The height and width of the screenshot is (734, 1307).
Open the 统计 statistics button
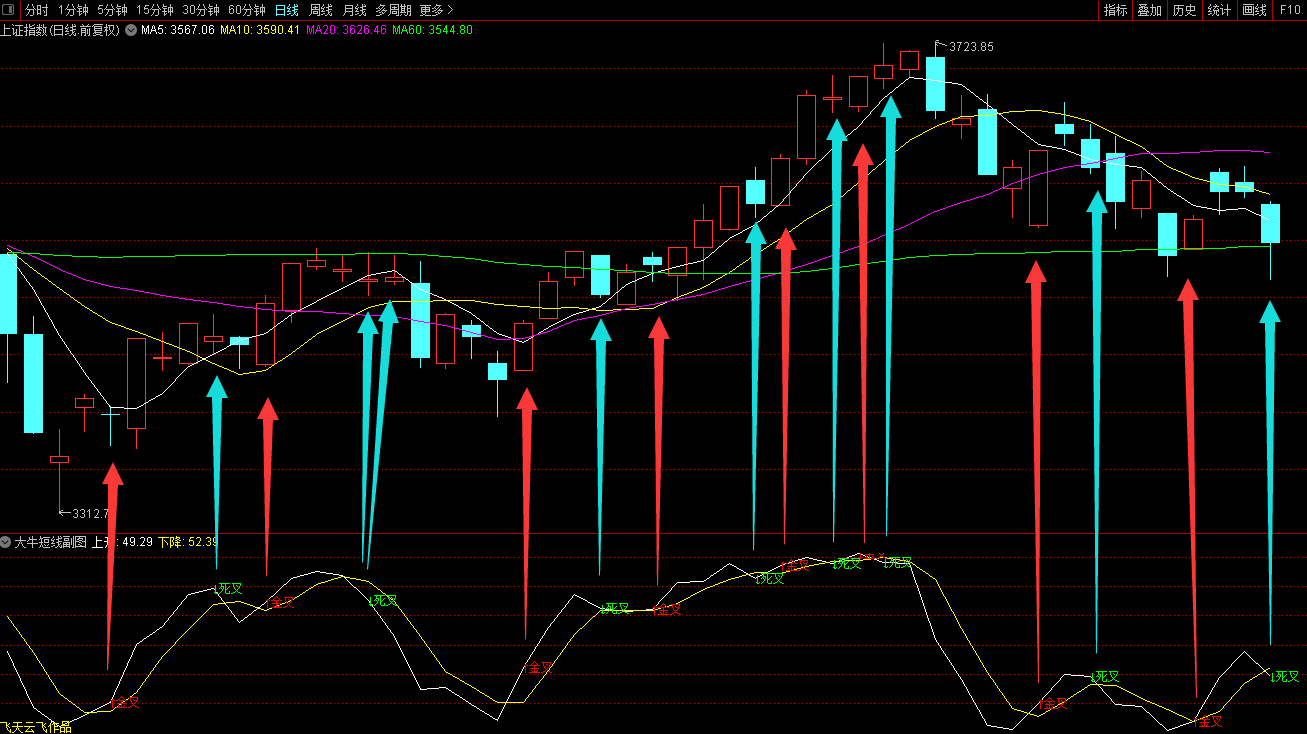(1219, 10)
